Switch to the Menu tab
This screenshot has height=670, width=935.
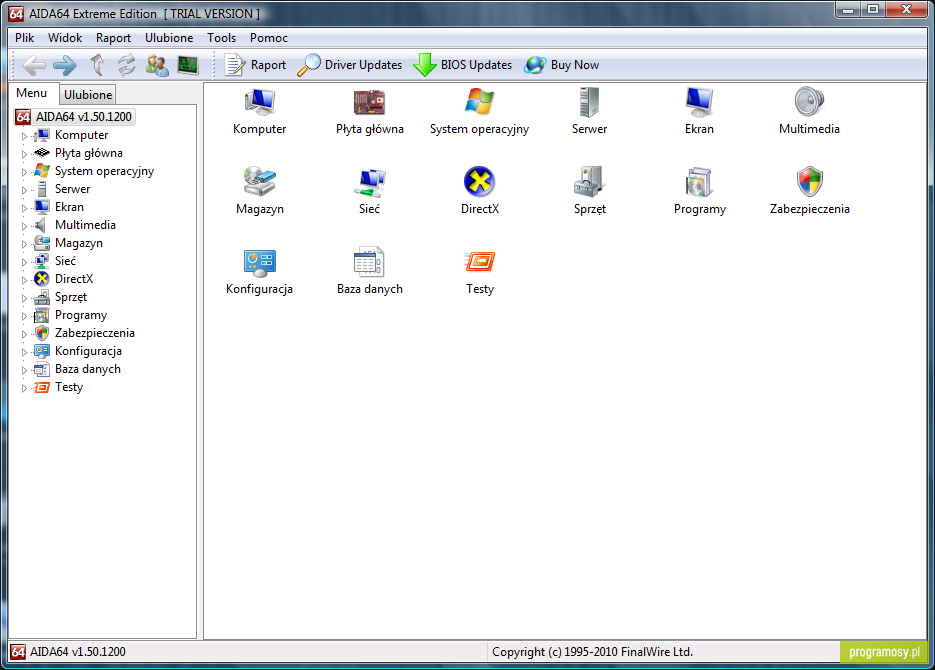pyautogui.click(x=32, y=93)
